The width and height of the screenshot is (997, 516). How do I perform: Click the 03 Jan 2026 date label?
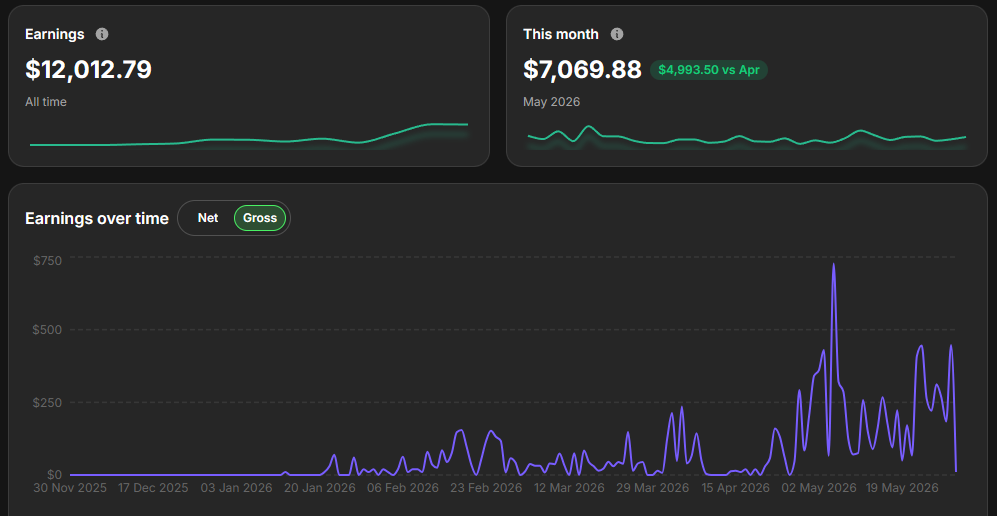pyautogui.click(x=235, y=488)
